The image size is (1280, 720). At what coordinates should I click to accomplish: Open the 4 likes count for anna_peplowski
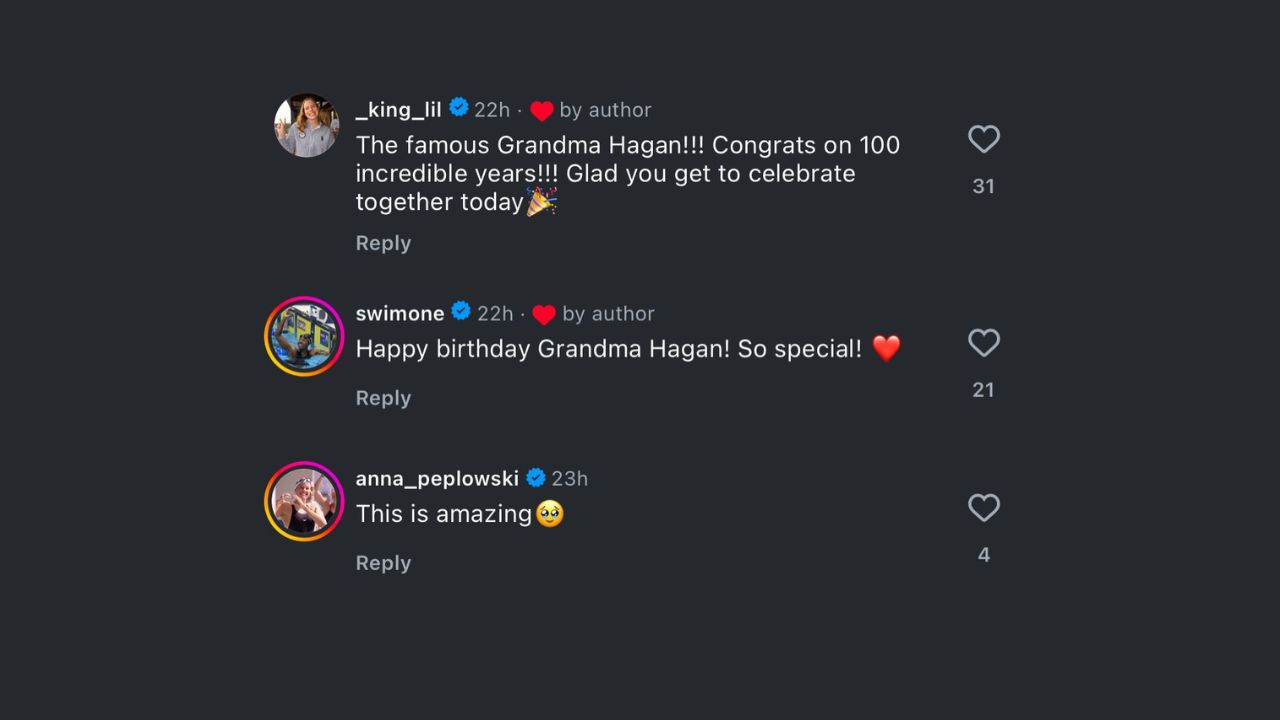984,555
